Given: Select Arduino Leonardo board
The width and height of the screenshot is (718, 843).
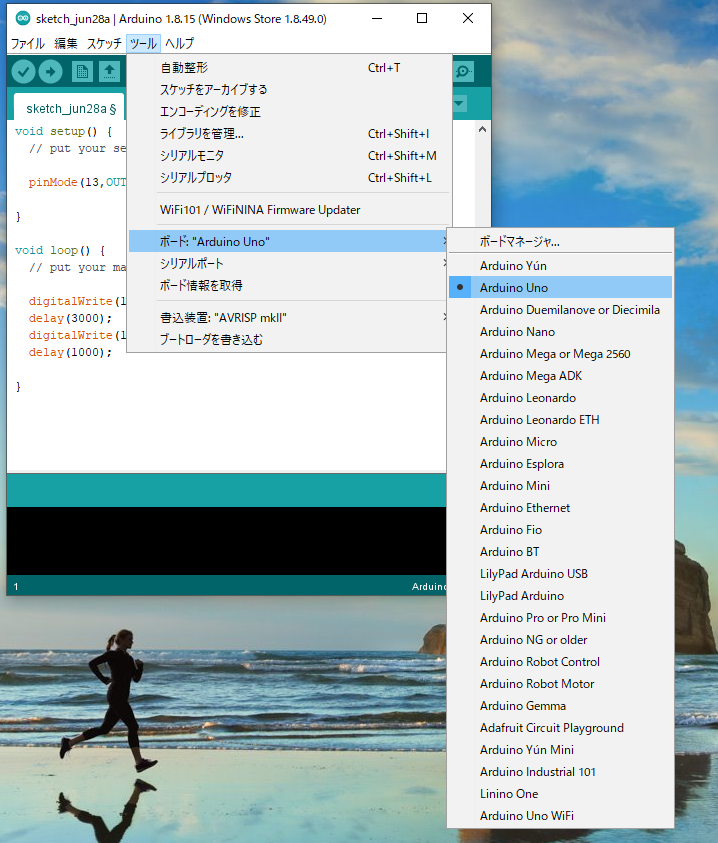Looking at the screenshot, I should click(x=560, y=398).
